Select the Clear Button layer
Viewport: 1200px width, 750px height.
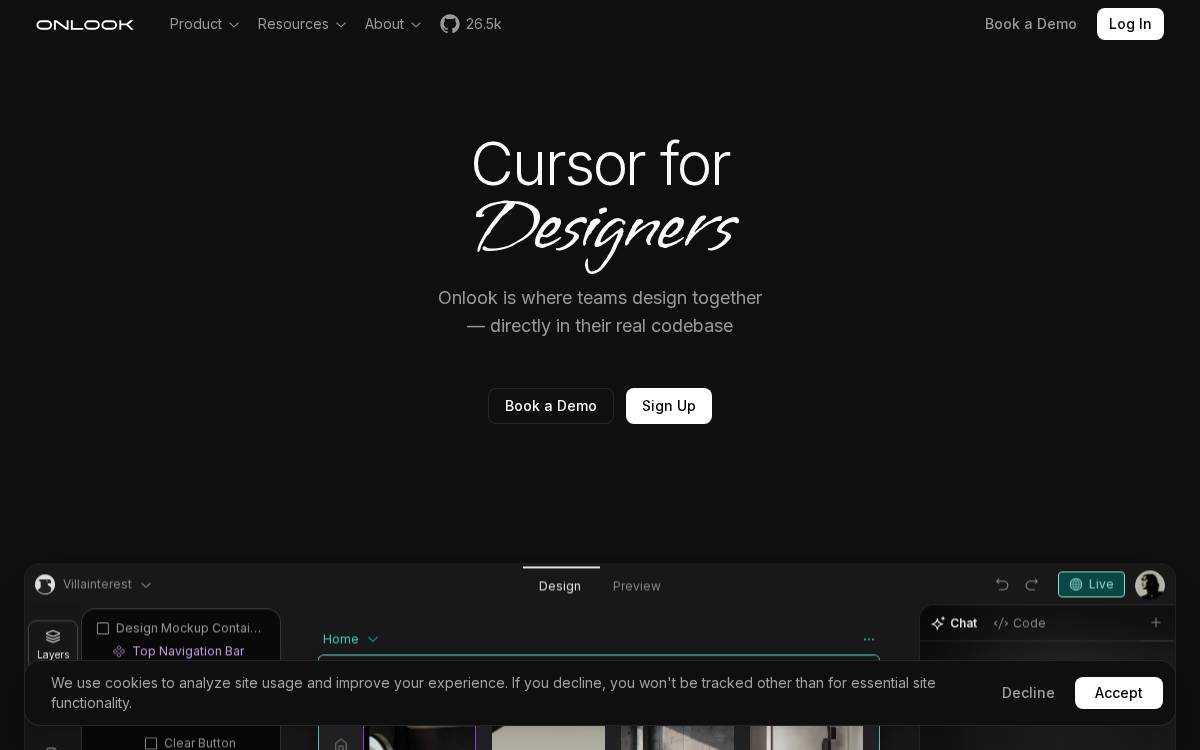tap(190, 743)
